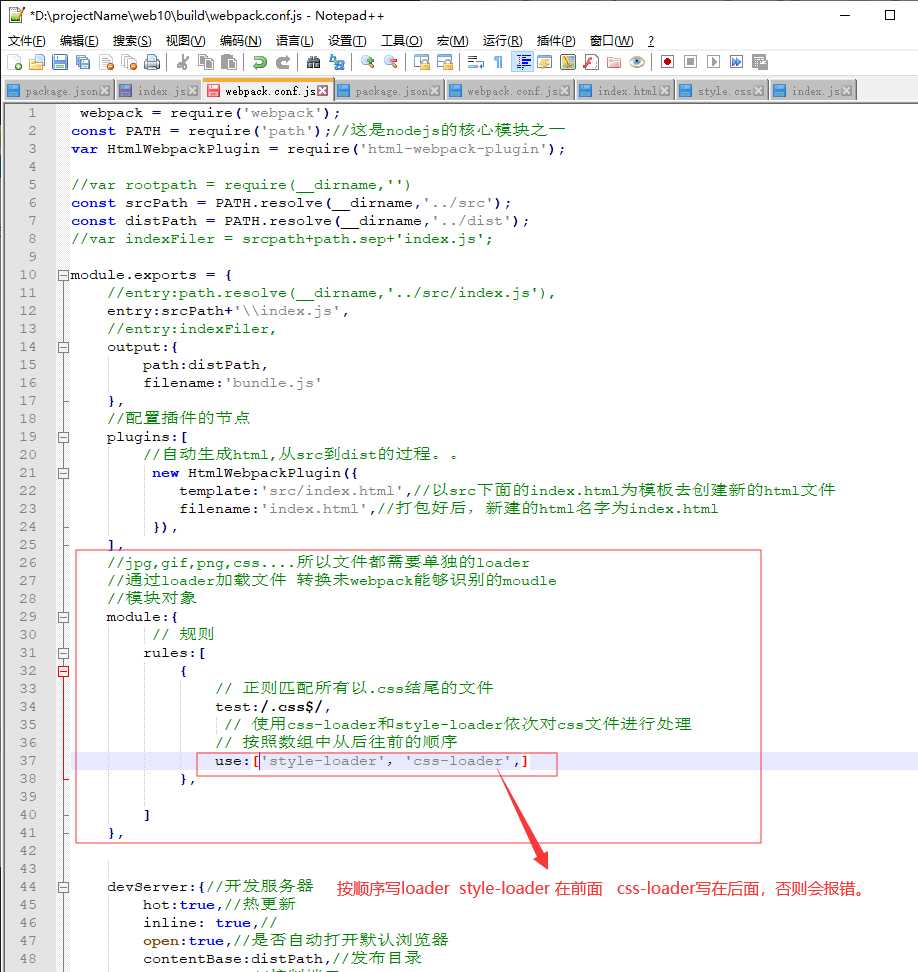Click the Paste clipboard icon
Screen dimensions: 918x972
[229, 62]
